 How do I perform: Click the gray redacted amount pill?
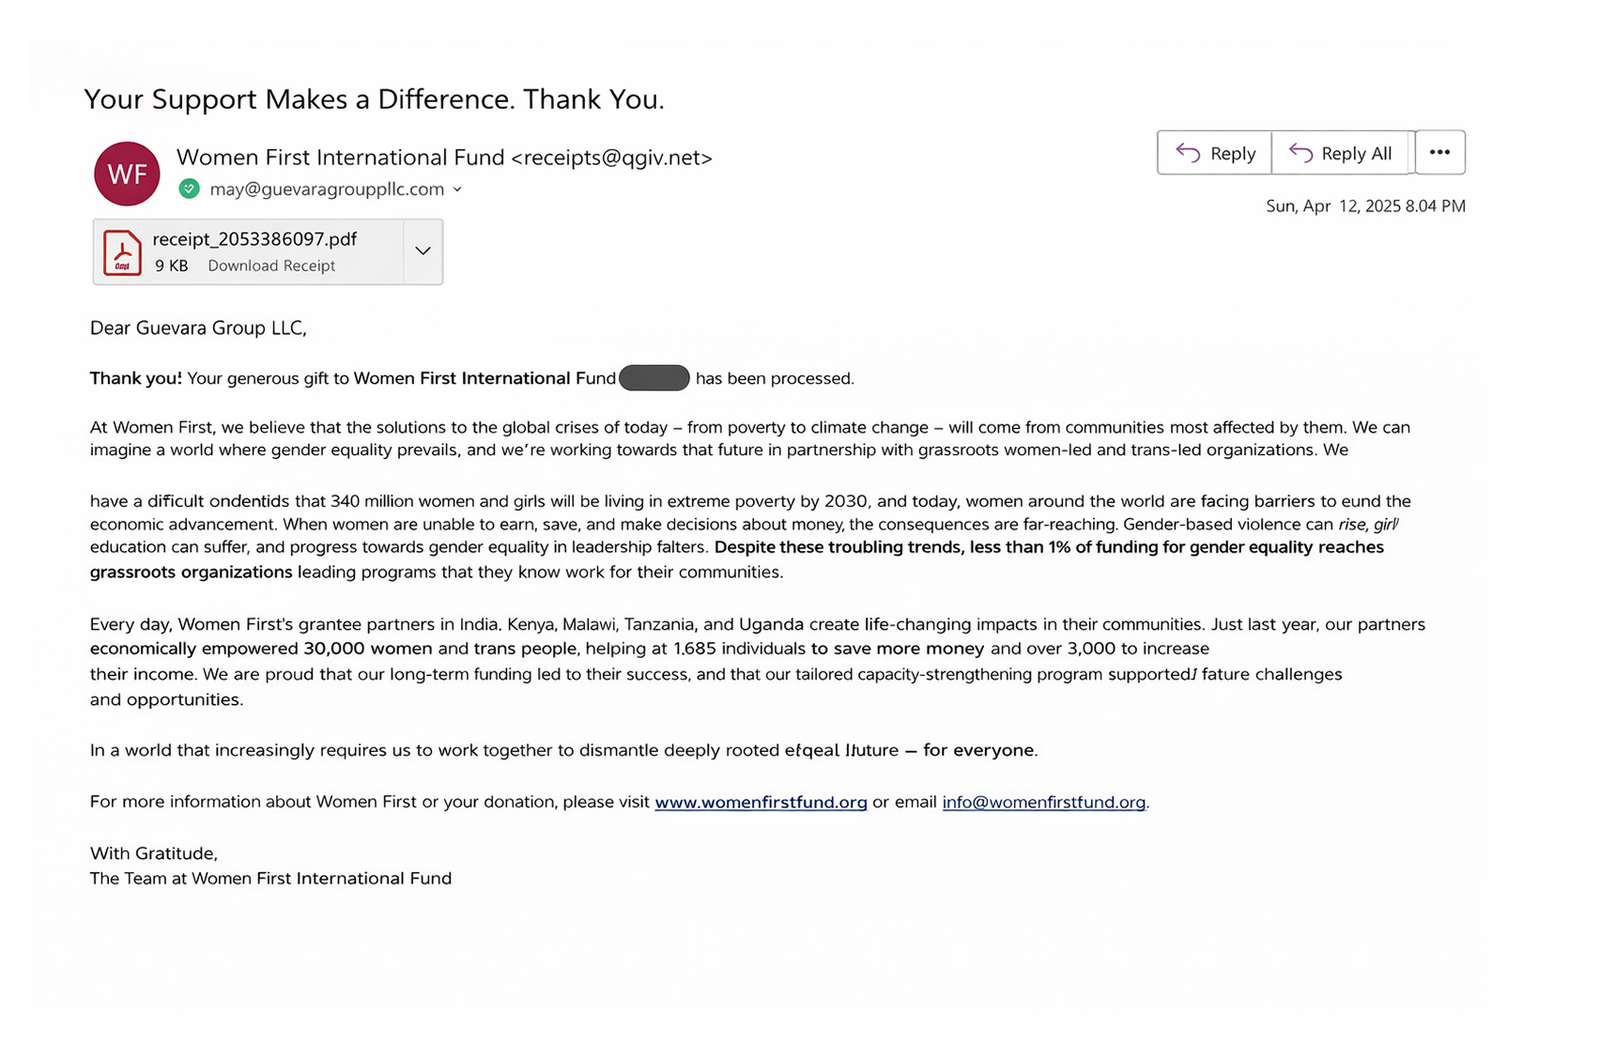point(654,378)
